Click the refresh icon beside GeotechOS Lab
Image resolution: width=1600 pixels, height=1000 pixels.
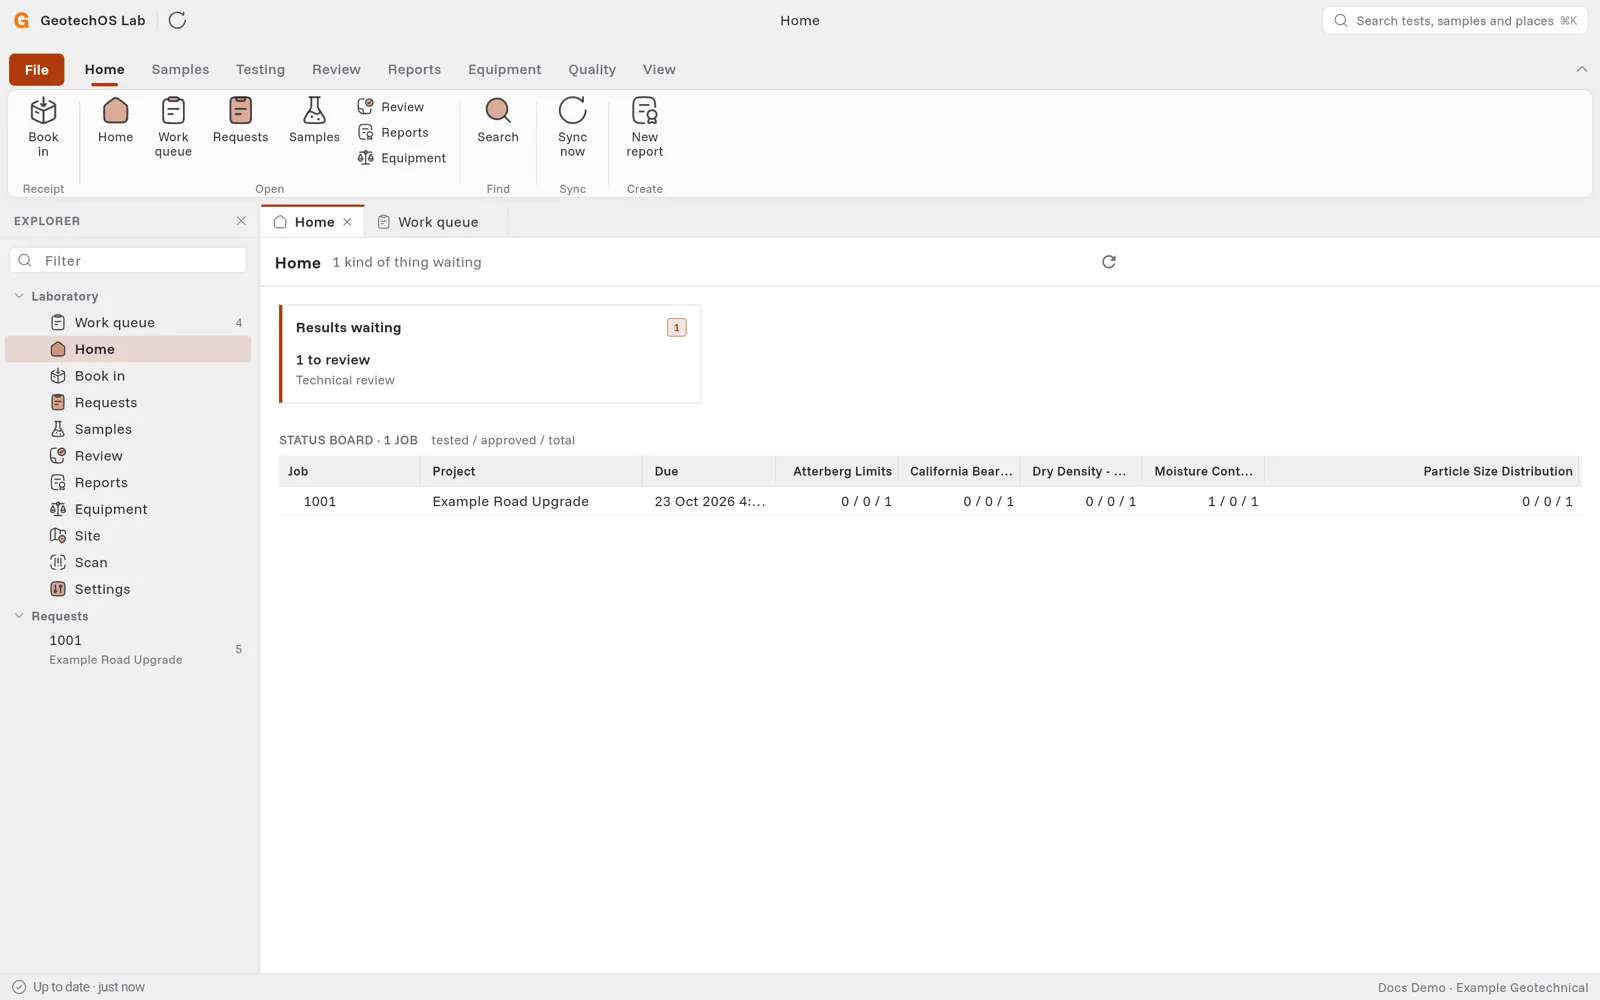[177, 20]
